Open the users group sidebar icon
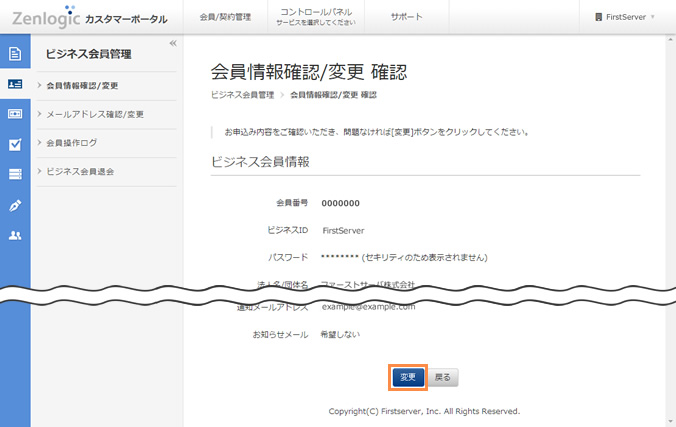This screenshot has width=676, height=427. click(x=15, y=235)
